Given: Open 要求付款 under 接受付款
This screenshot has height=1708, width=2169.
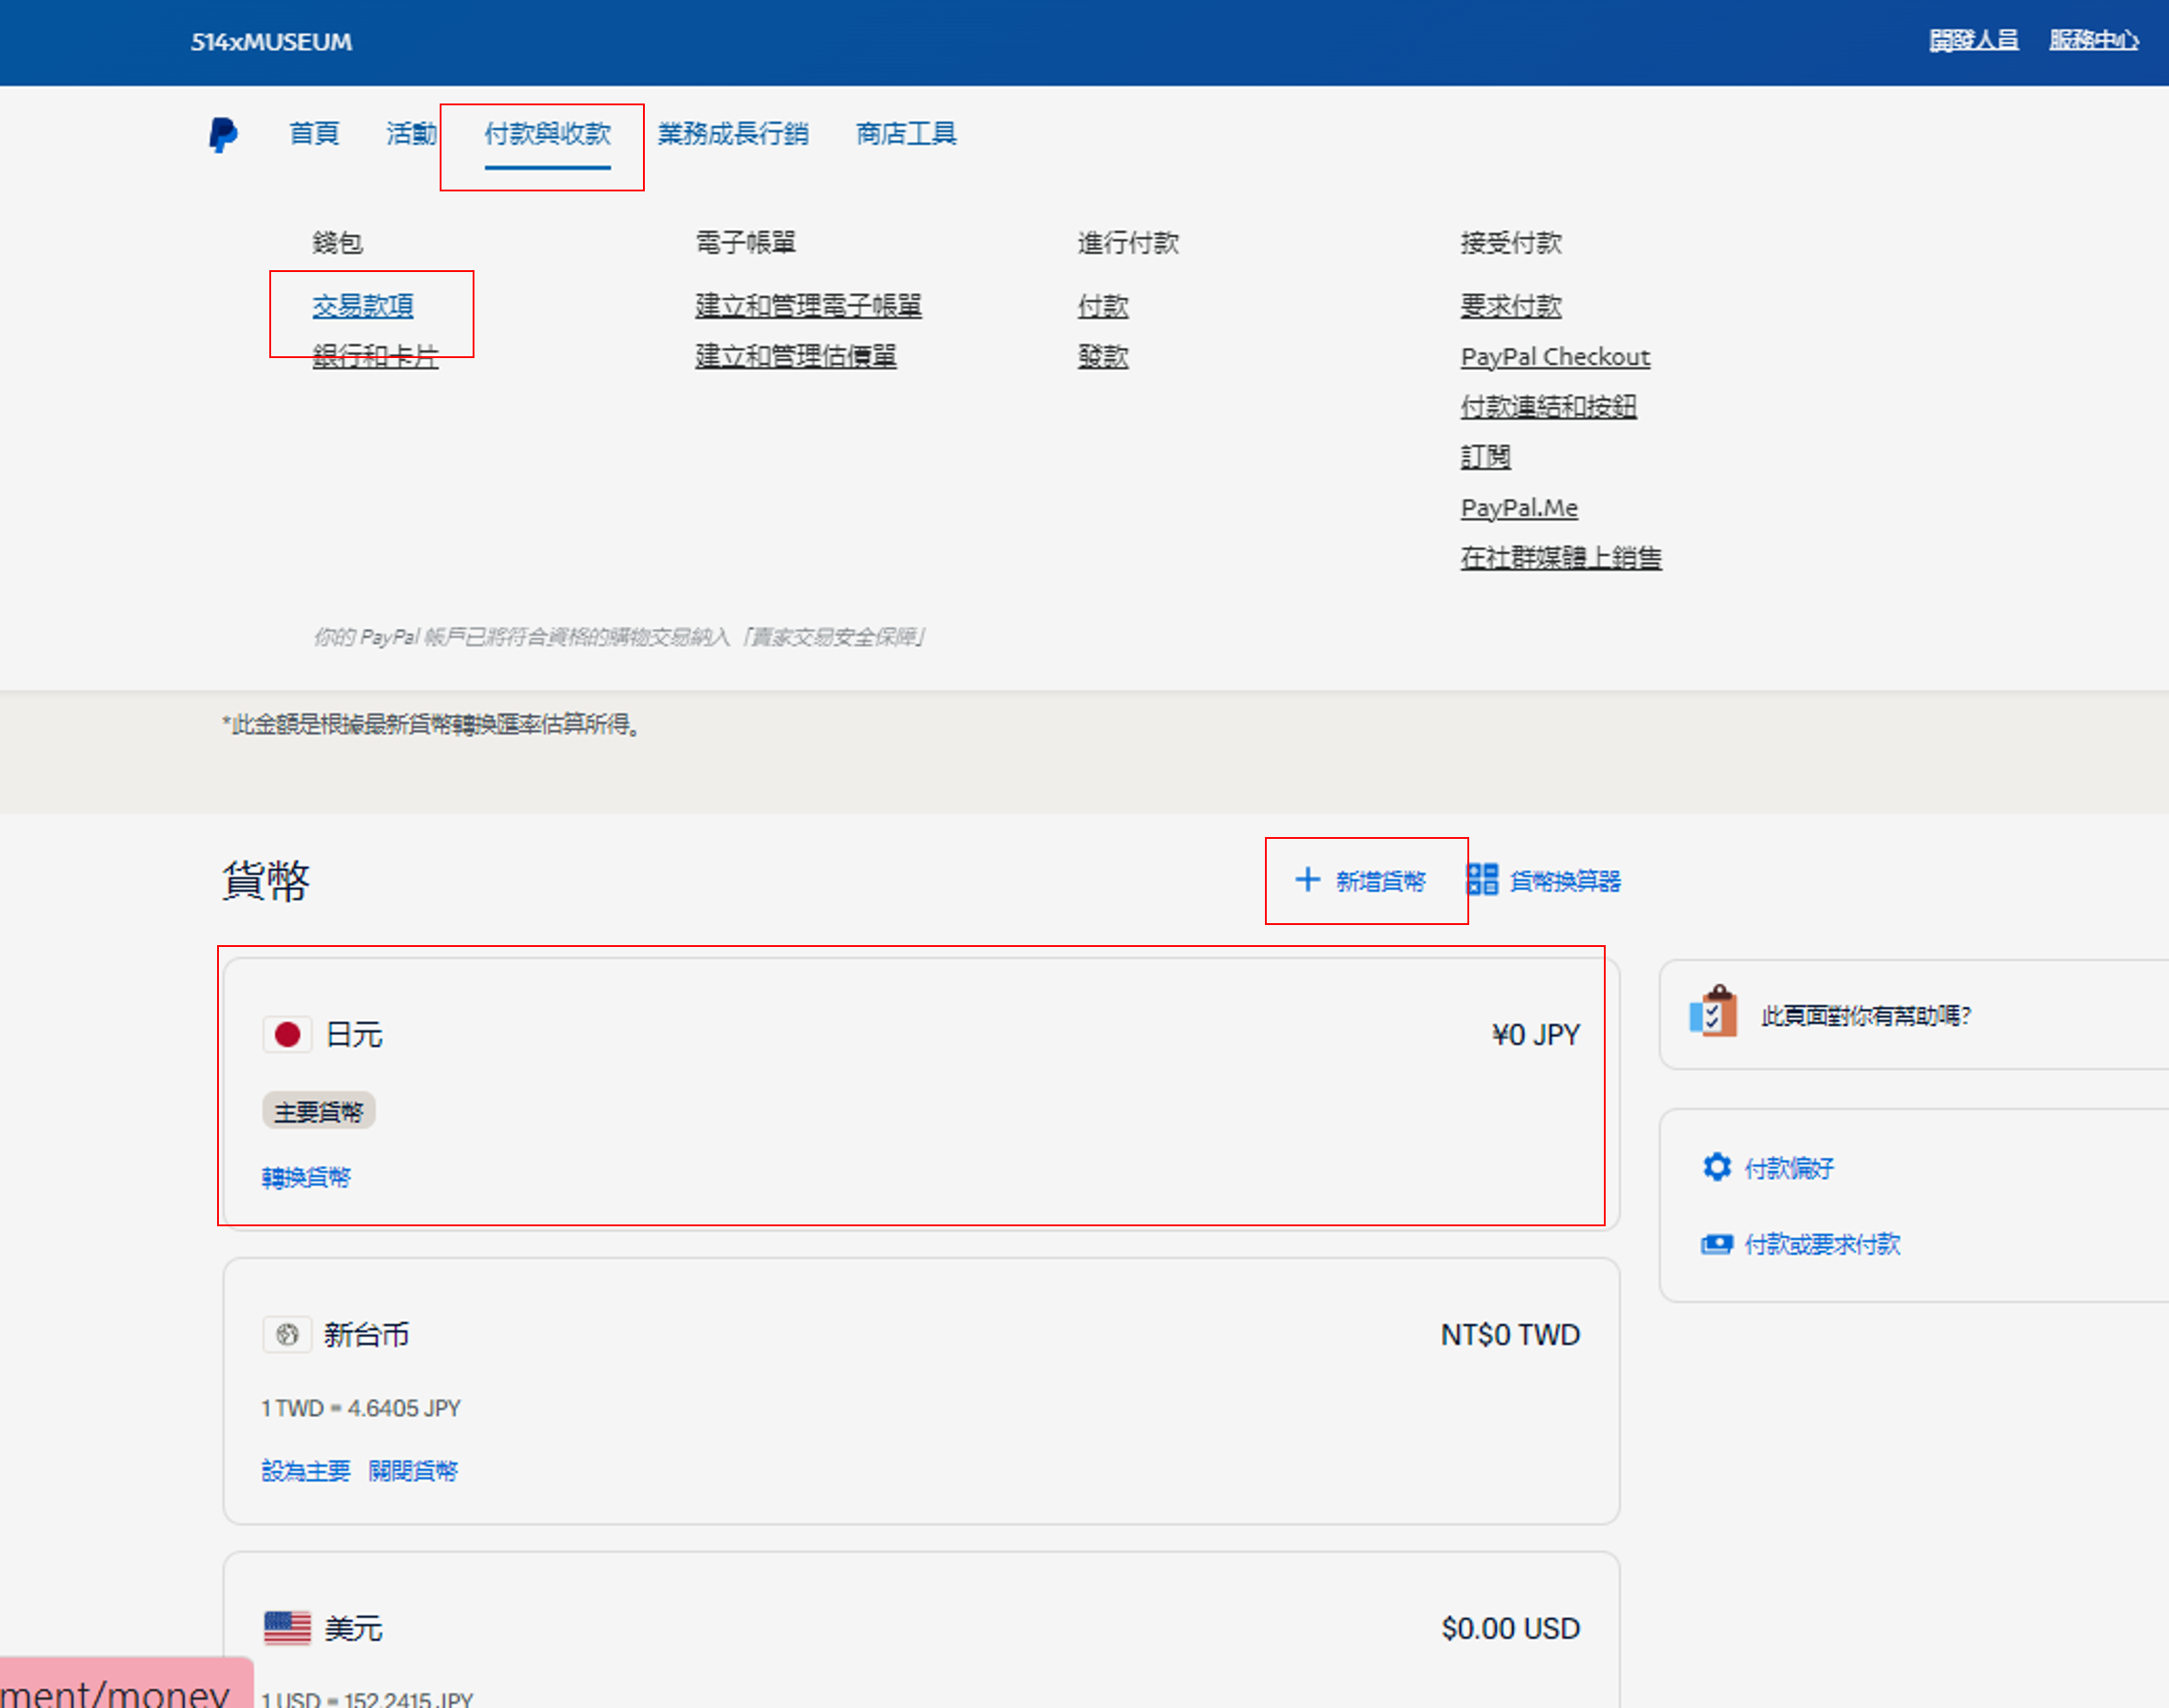Looking at the screenshot, I should tap(1510, 306).
